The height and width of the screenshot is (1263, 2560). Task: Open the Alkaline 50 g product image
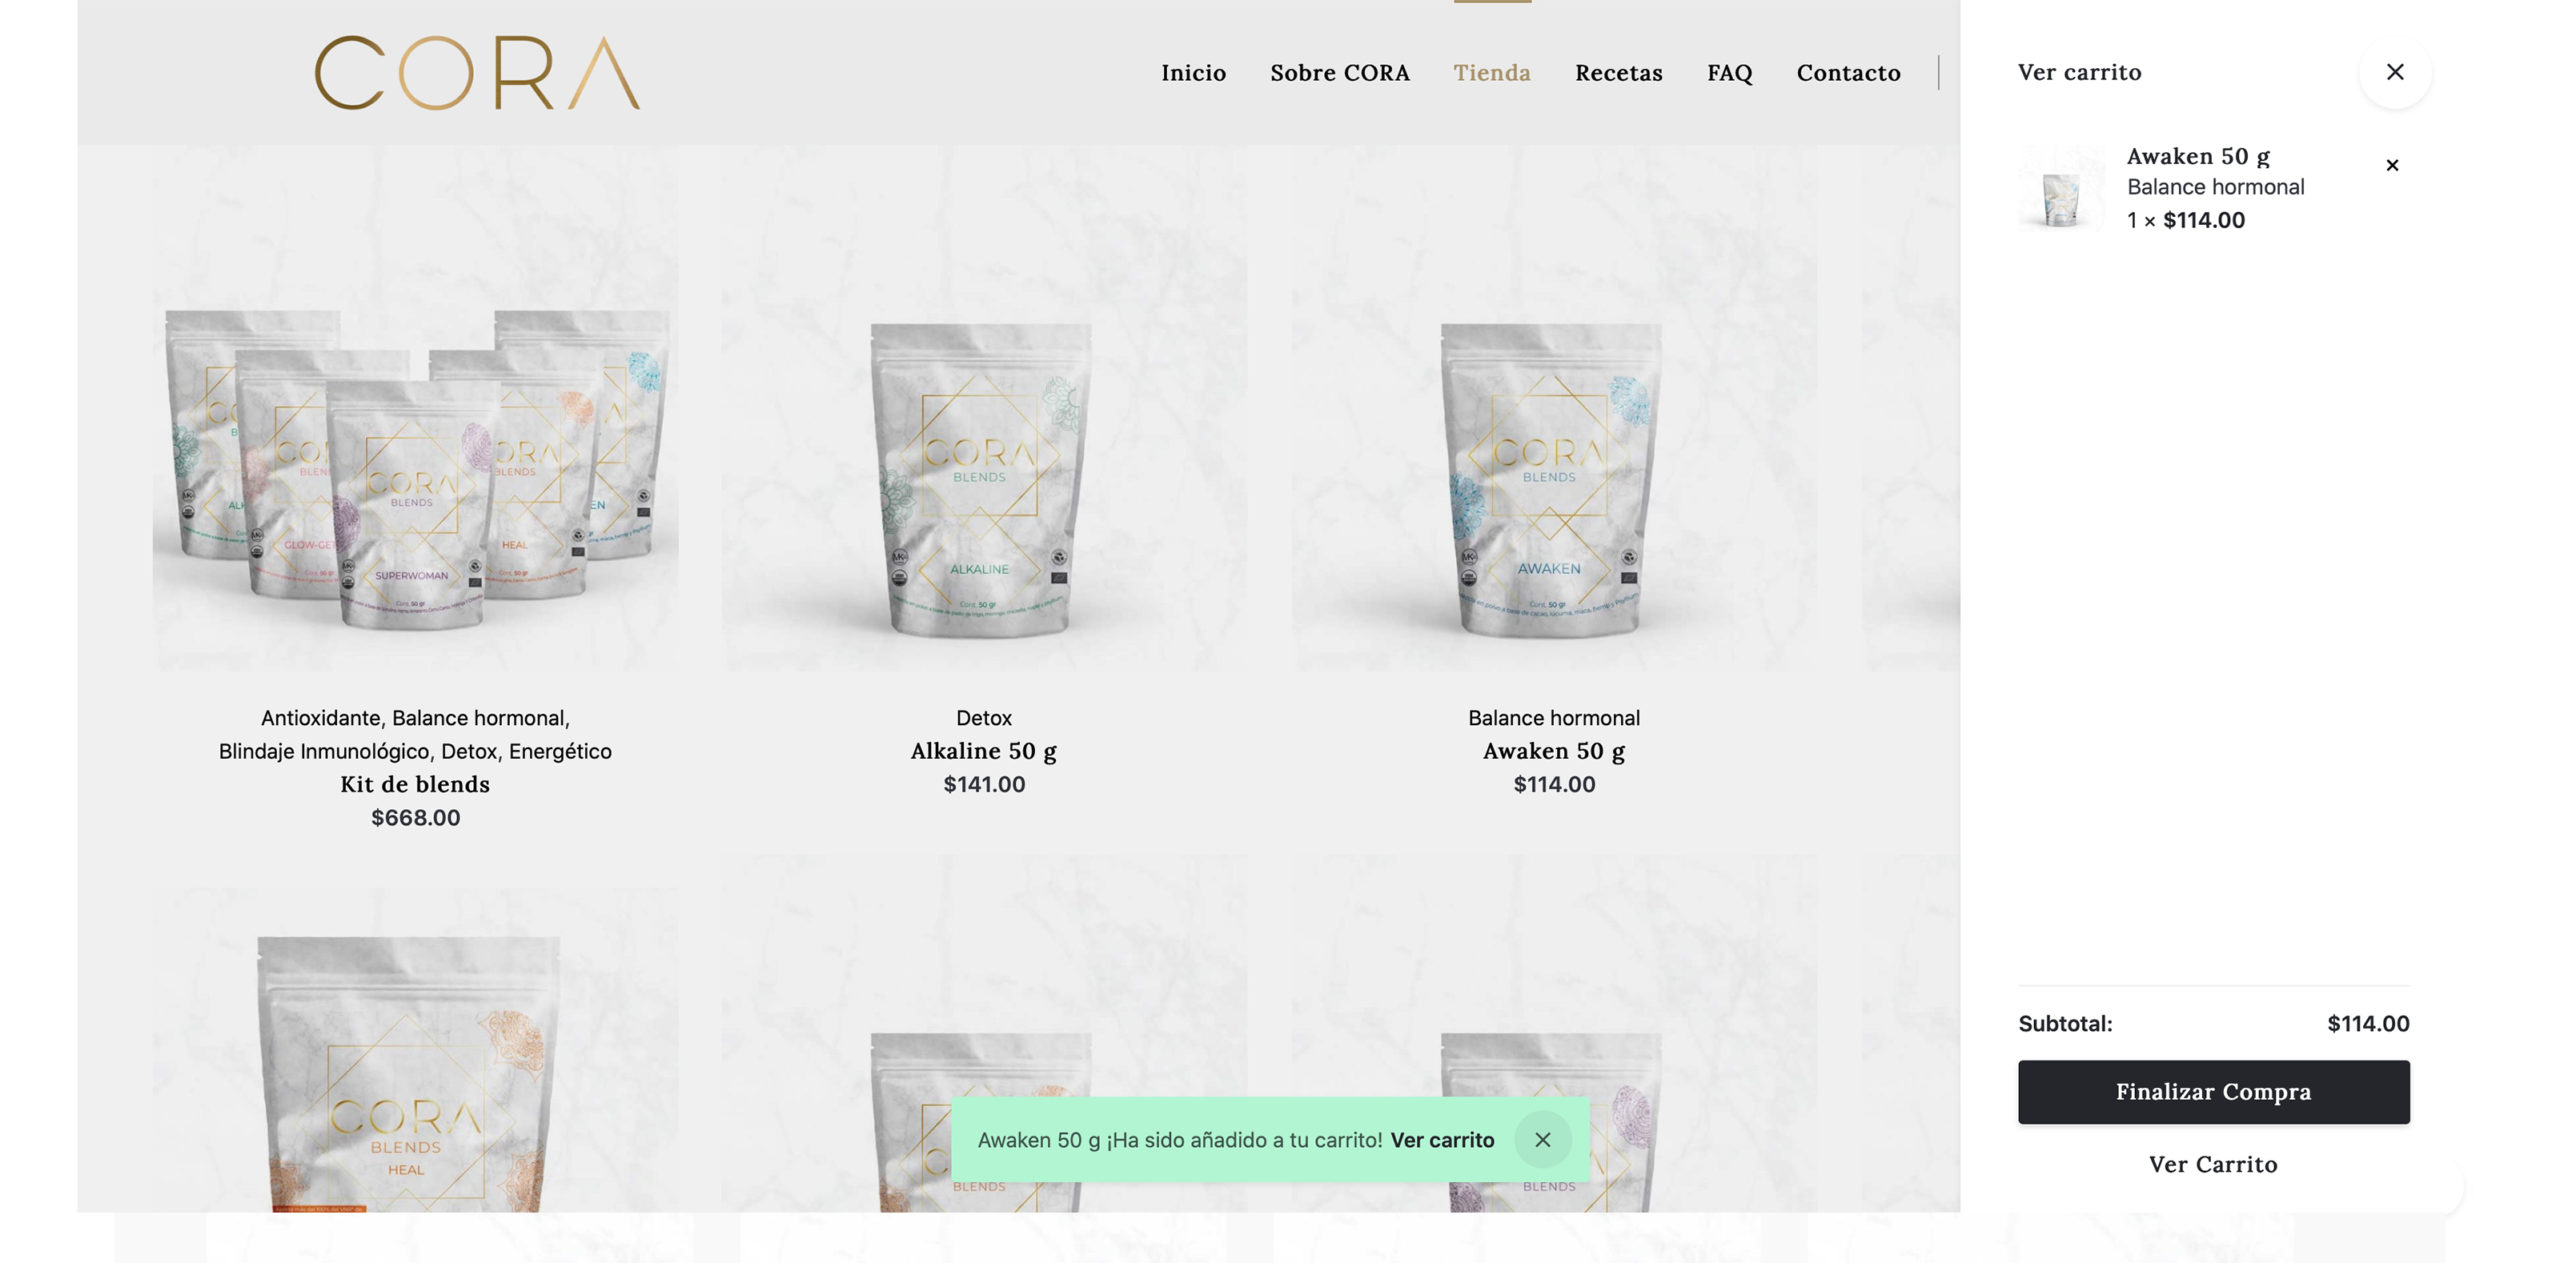pos(984,408)
